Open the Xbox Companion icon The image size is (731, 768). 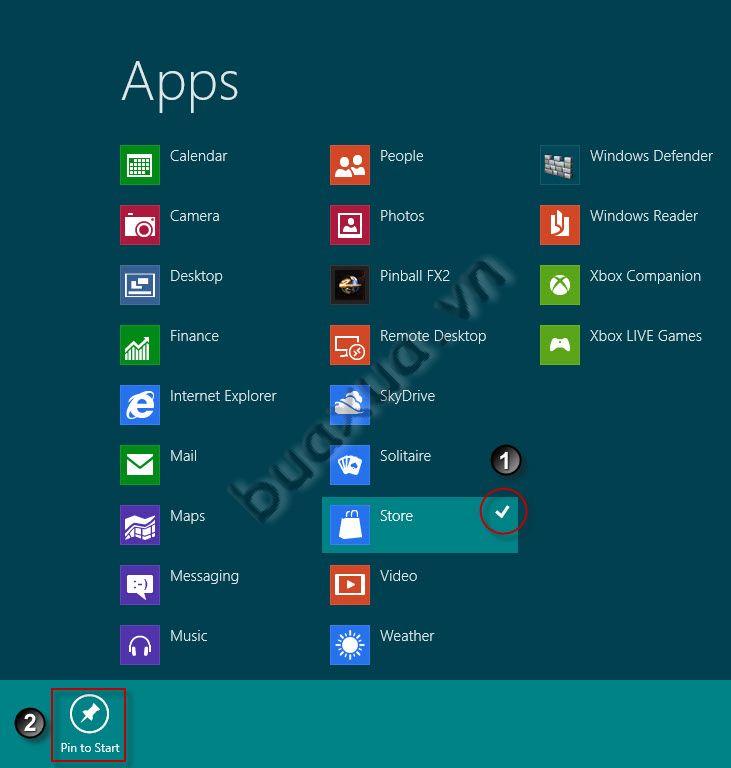click(560, 285)
